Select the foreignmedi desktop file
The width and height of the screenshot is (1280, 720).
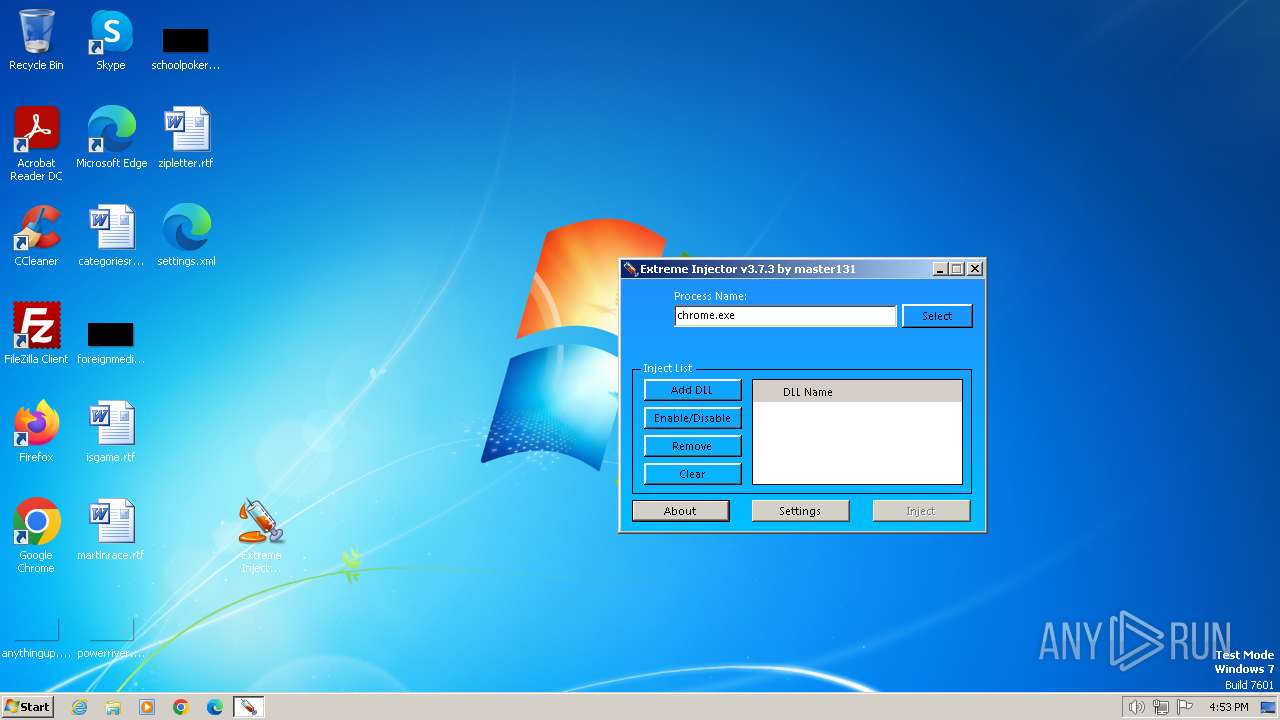pyautogui.click(x=111, y=342)
